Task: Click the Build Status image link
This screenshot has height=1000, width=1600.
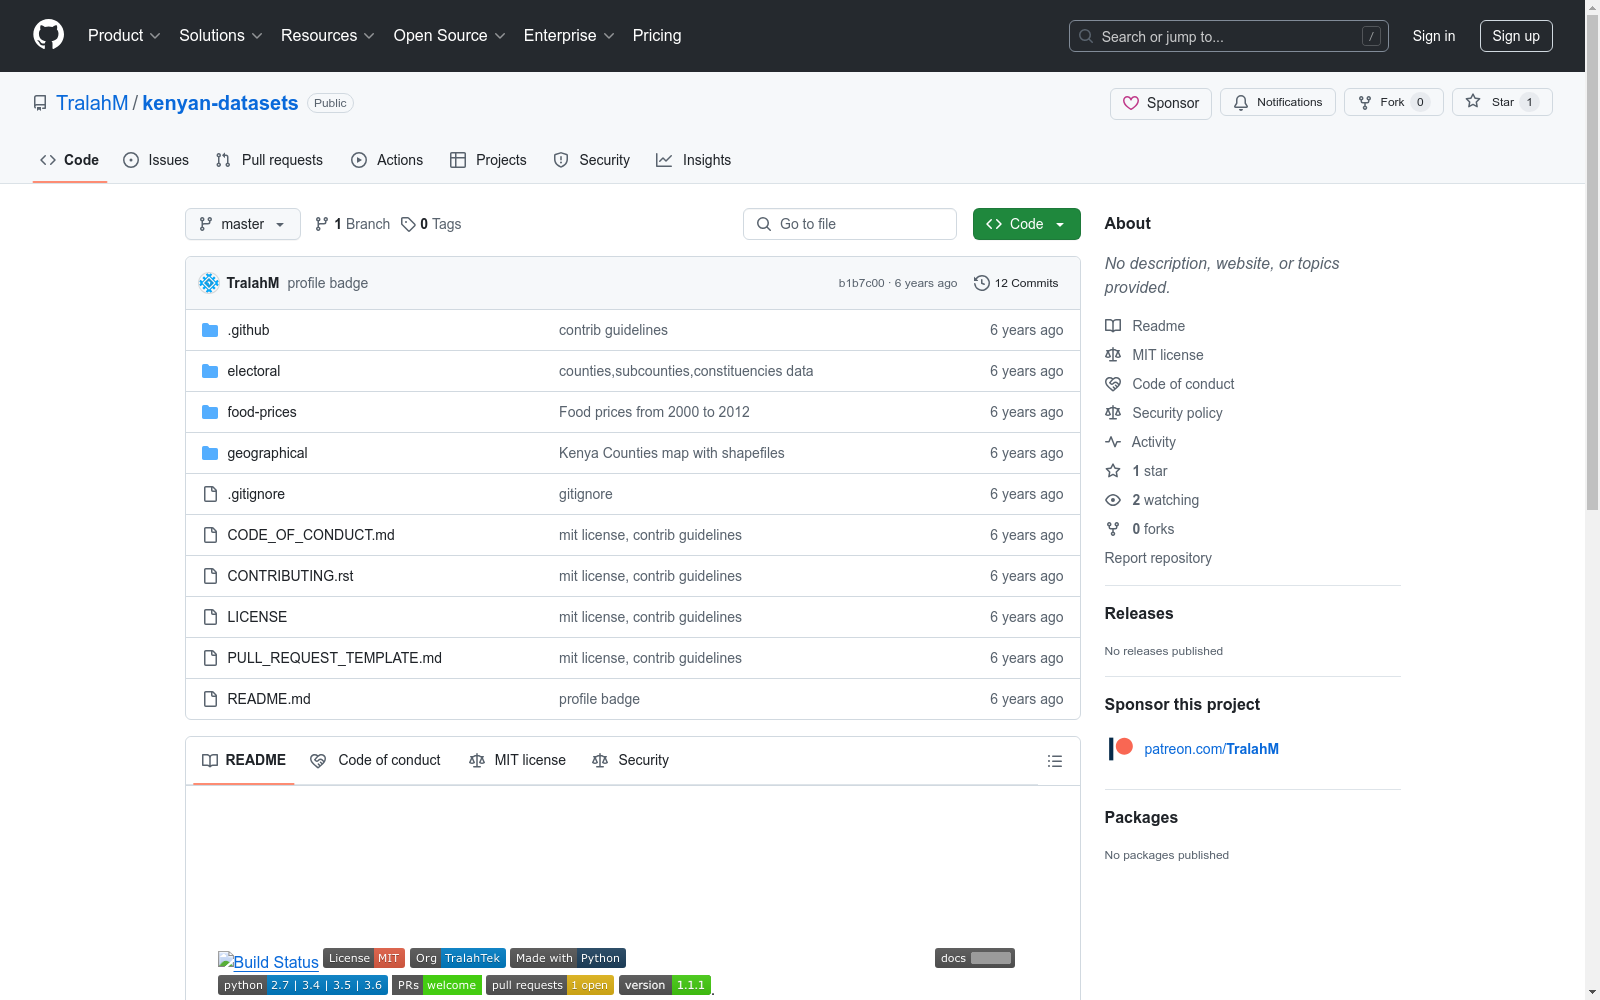Action: coord(268,961)
